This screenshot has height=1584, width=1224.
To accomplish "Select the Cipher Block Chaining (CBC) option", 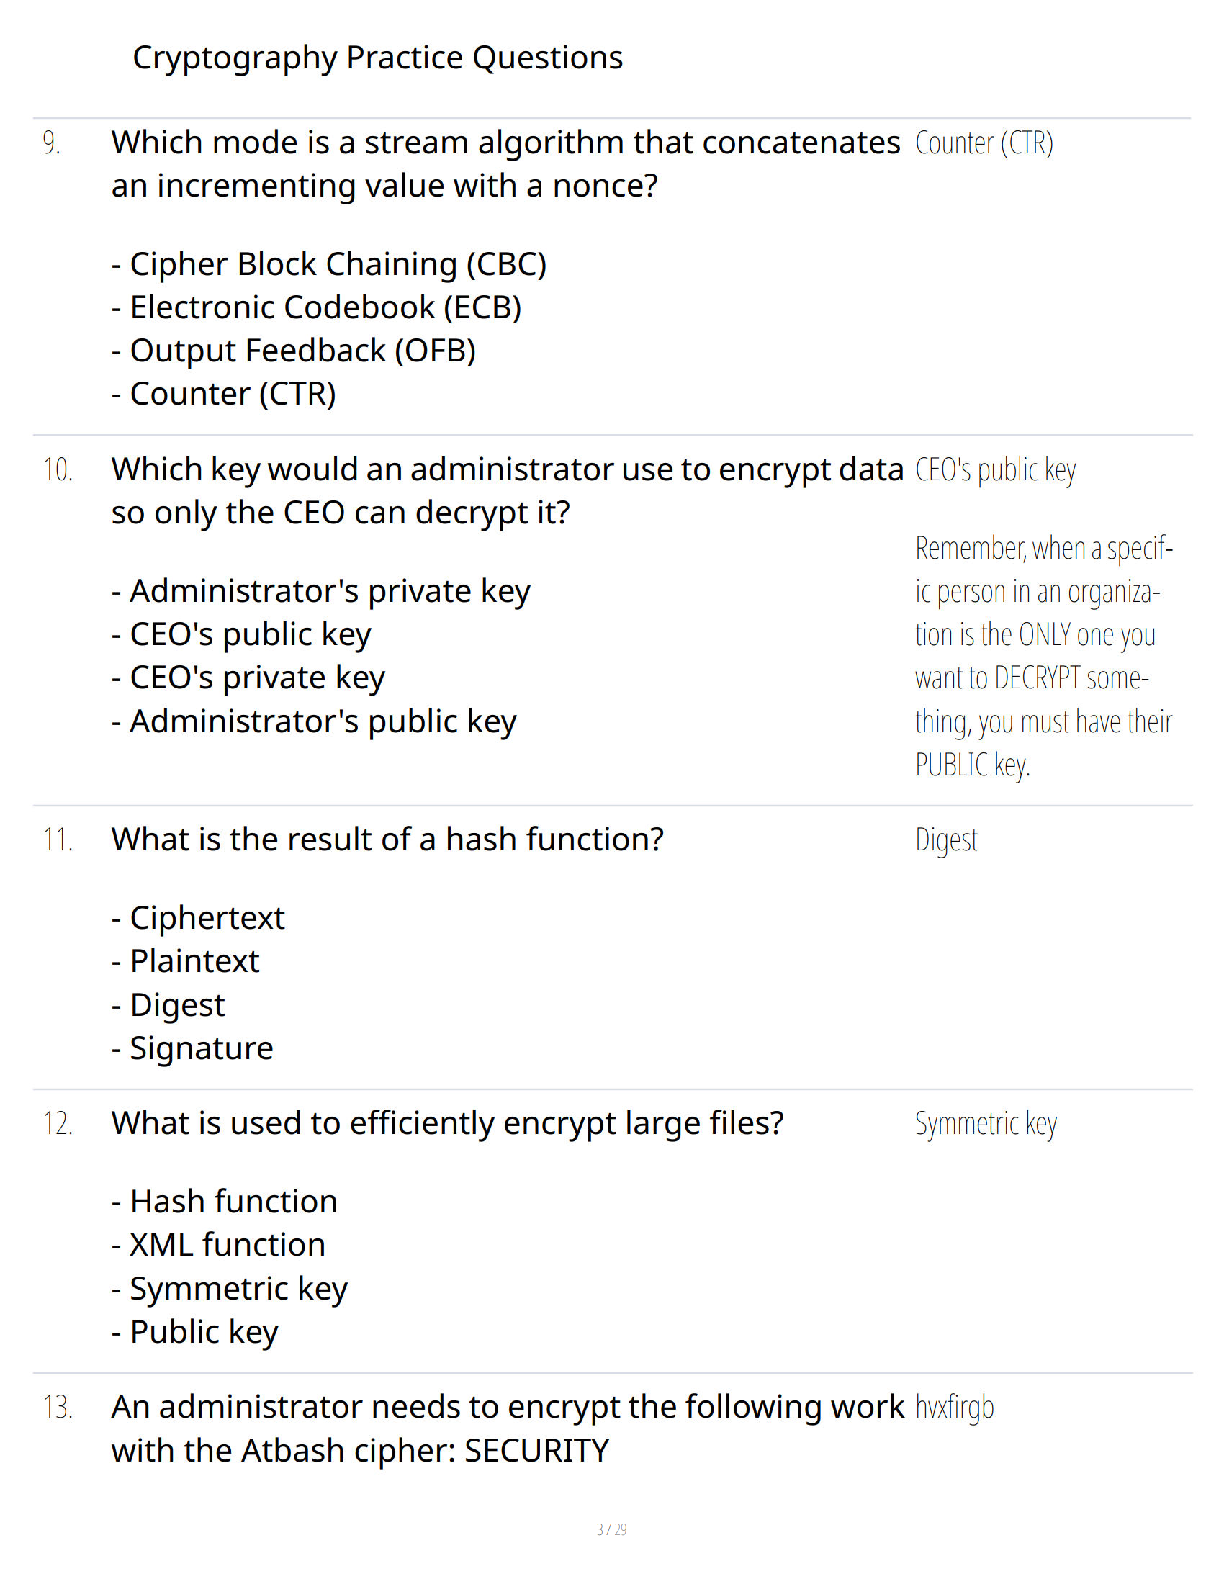I will 329,264.
